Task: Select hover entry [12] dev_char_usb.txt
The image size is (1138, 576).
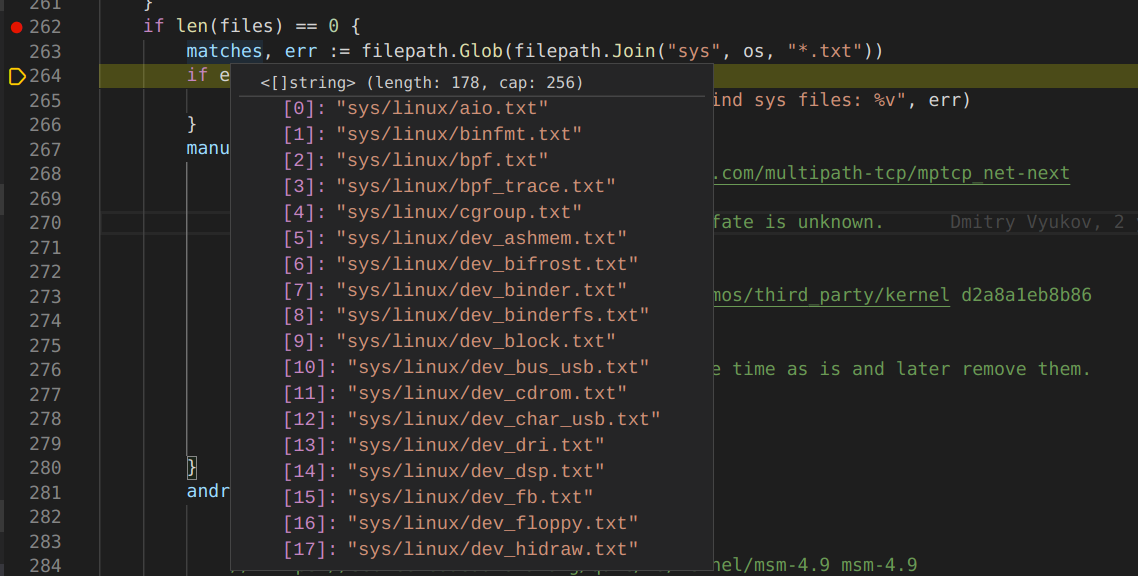Action: [x=503, y=420]
